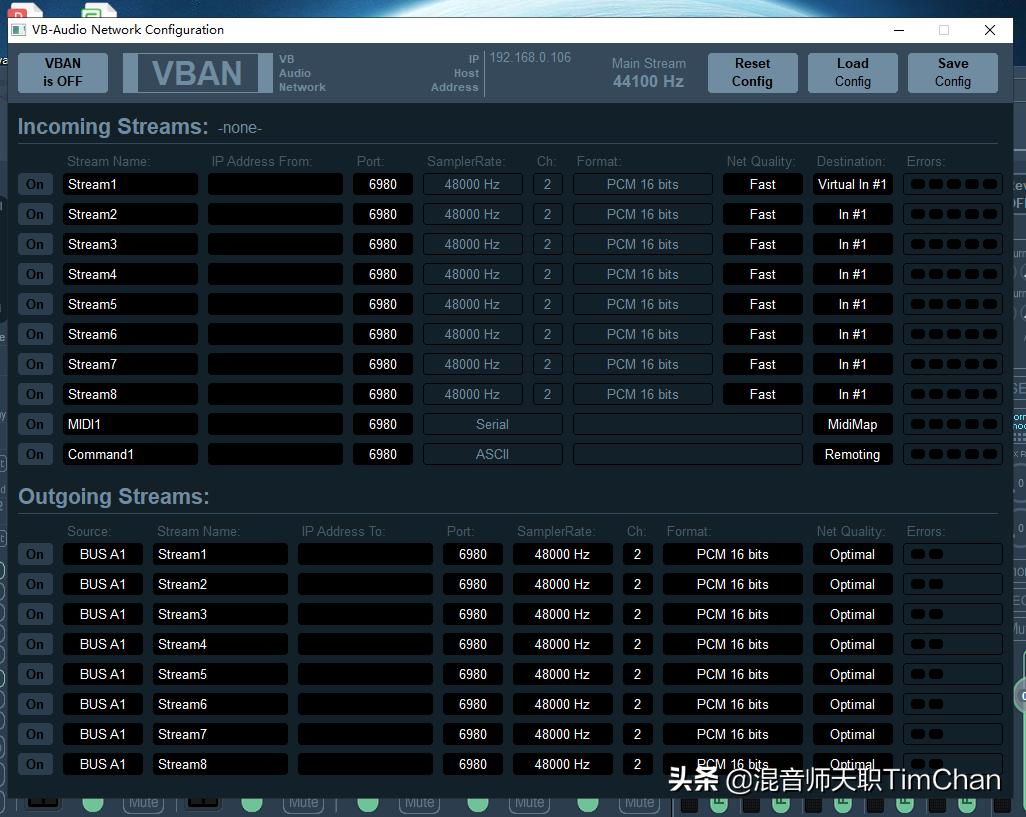Open Format PCM 16 bits for outgoing Stream3

[x=732, y=615]
